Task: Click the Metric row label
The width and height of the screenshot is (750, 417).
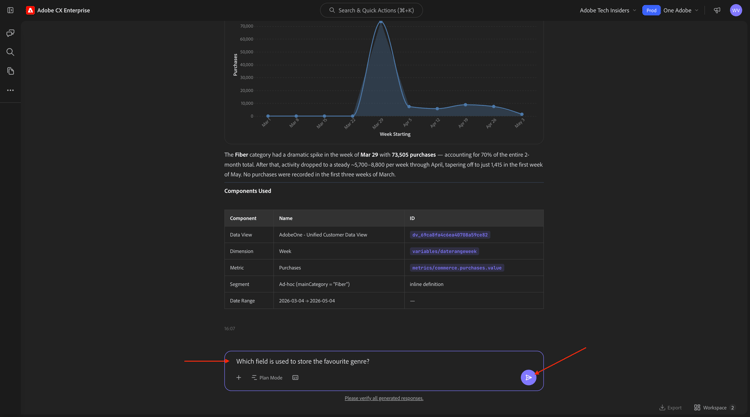Action: point(237,268)
